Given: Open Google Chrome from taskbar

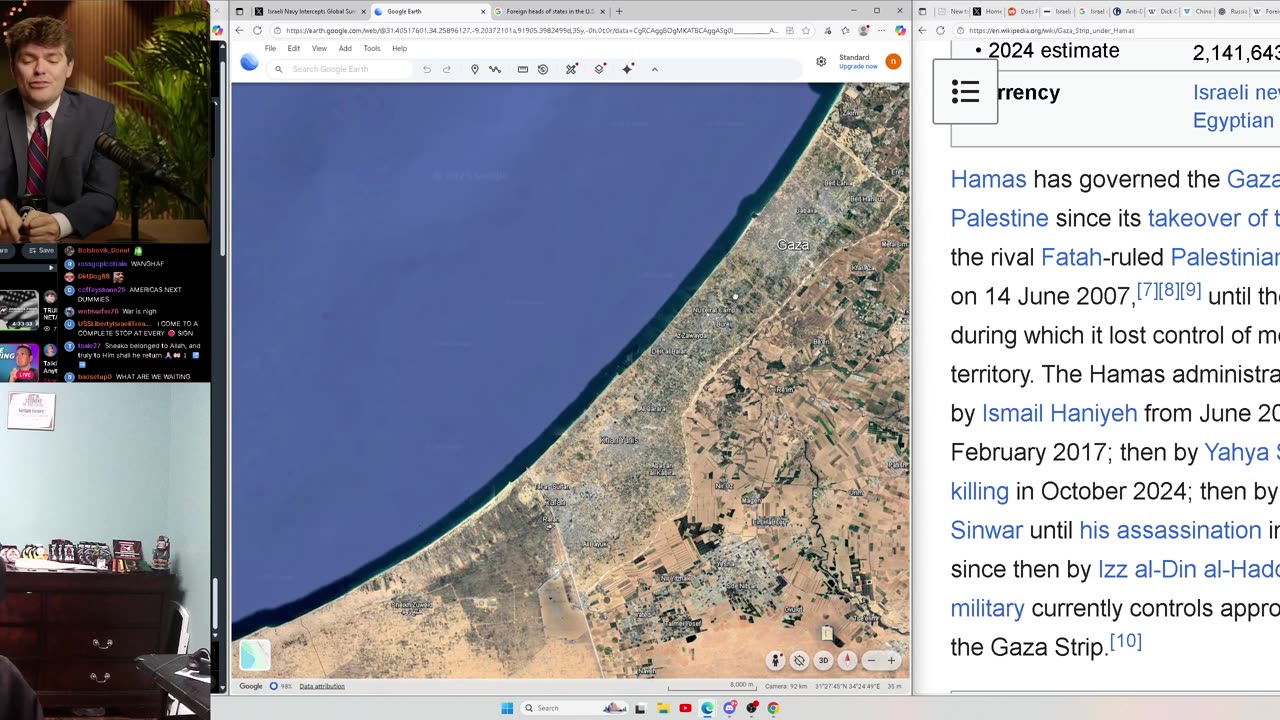Looking at the screenshot, I should [x=773, y=708].
